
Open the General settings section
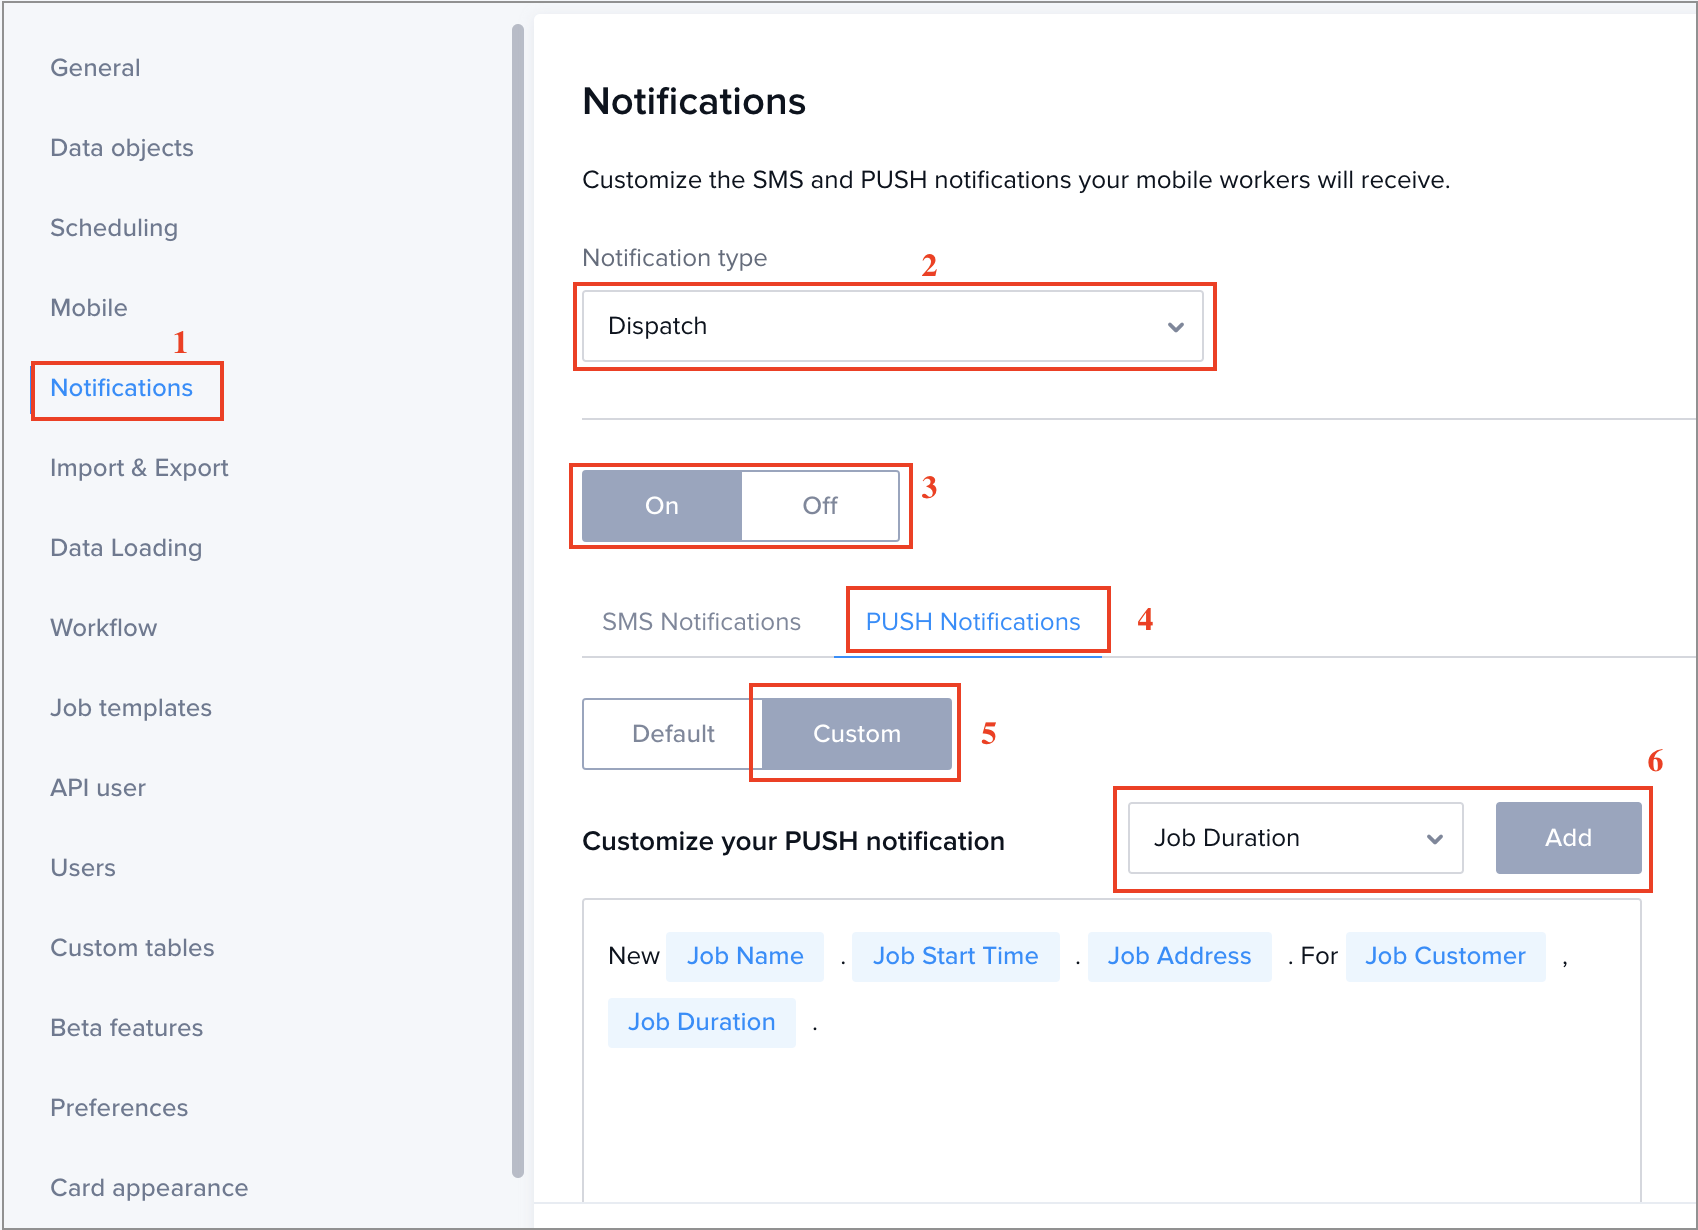pyautogui.click(x=95, y=67)
